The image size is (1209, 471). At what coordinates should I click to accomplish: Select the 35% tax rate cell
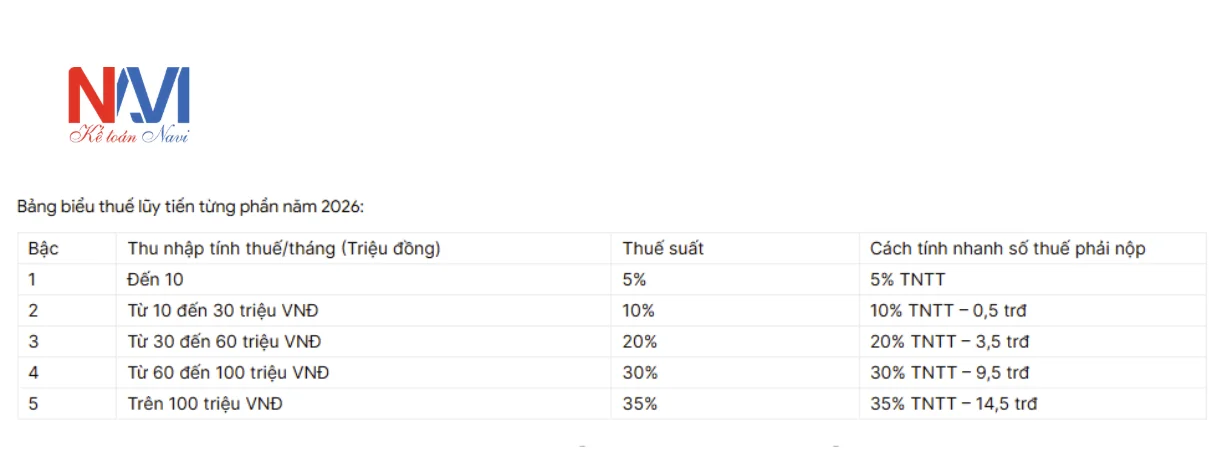(639, 404)
